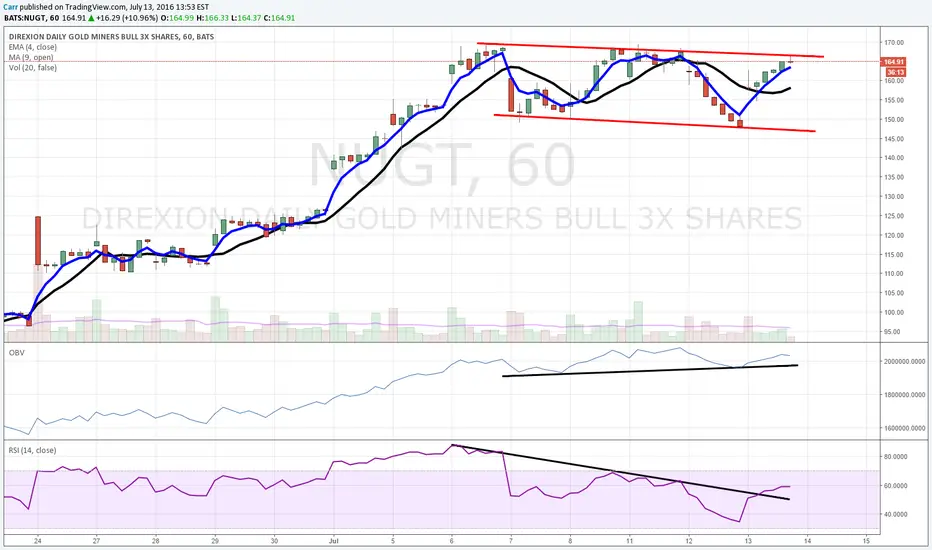Click the EMA (4, close) indicator legend
Image resolution: width=932 pixels, height=550 pixels.
tap(33, 47)
